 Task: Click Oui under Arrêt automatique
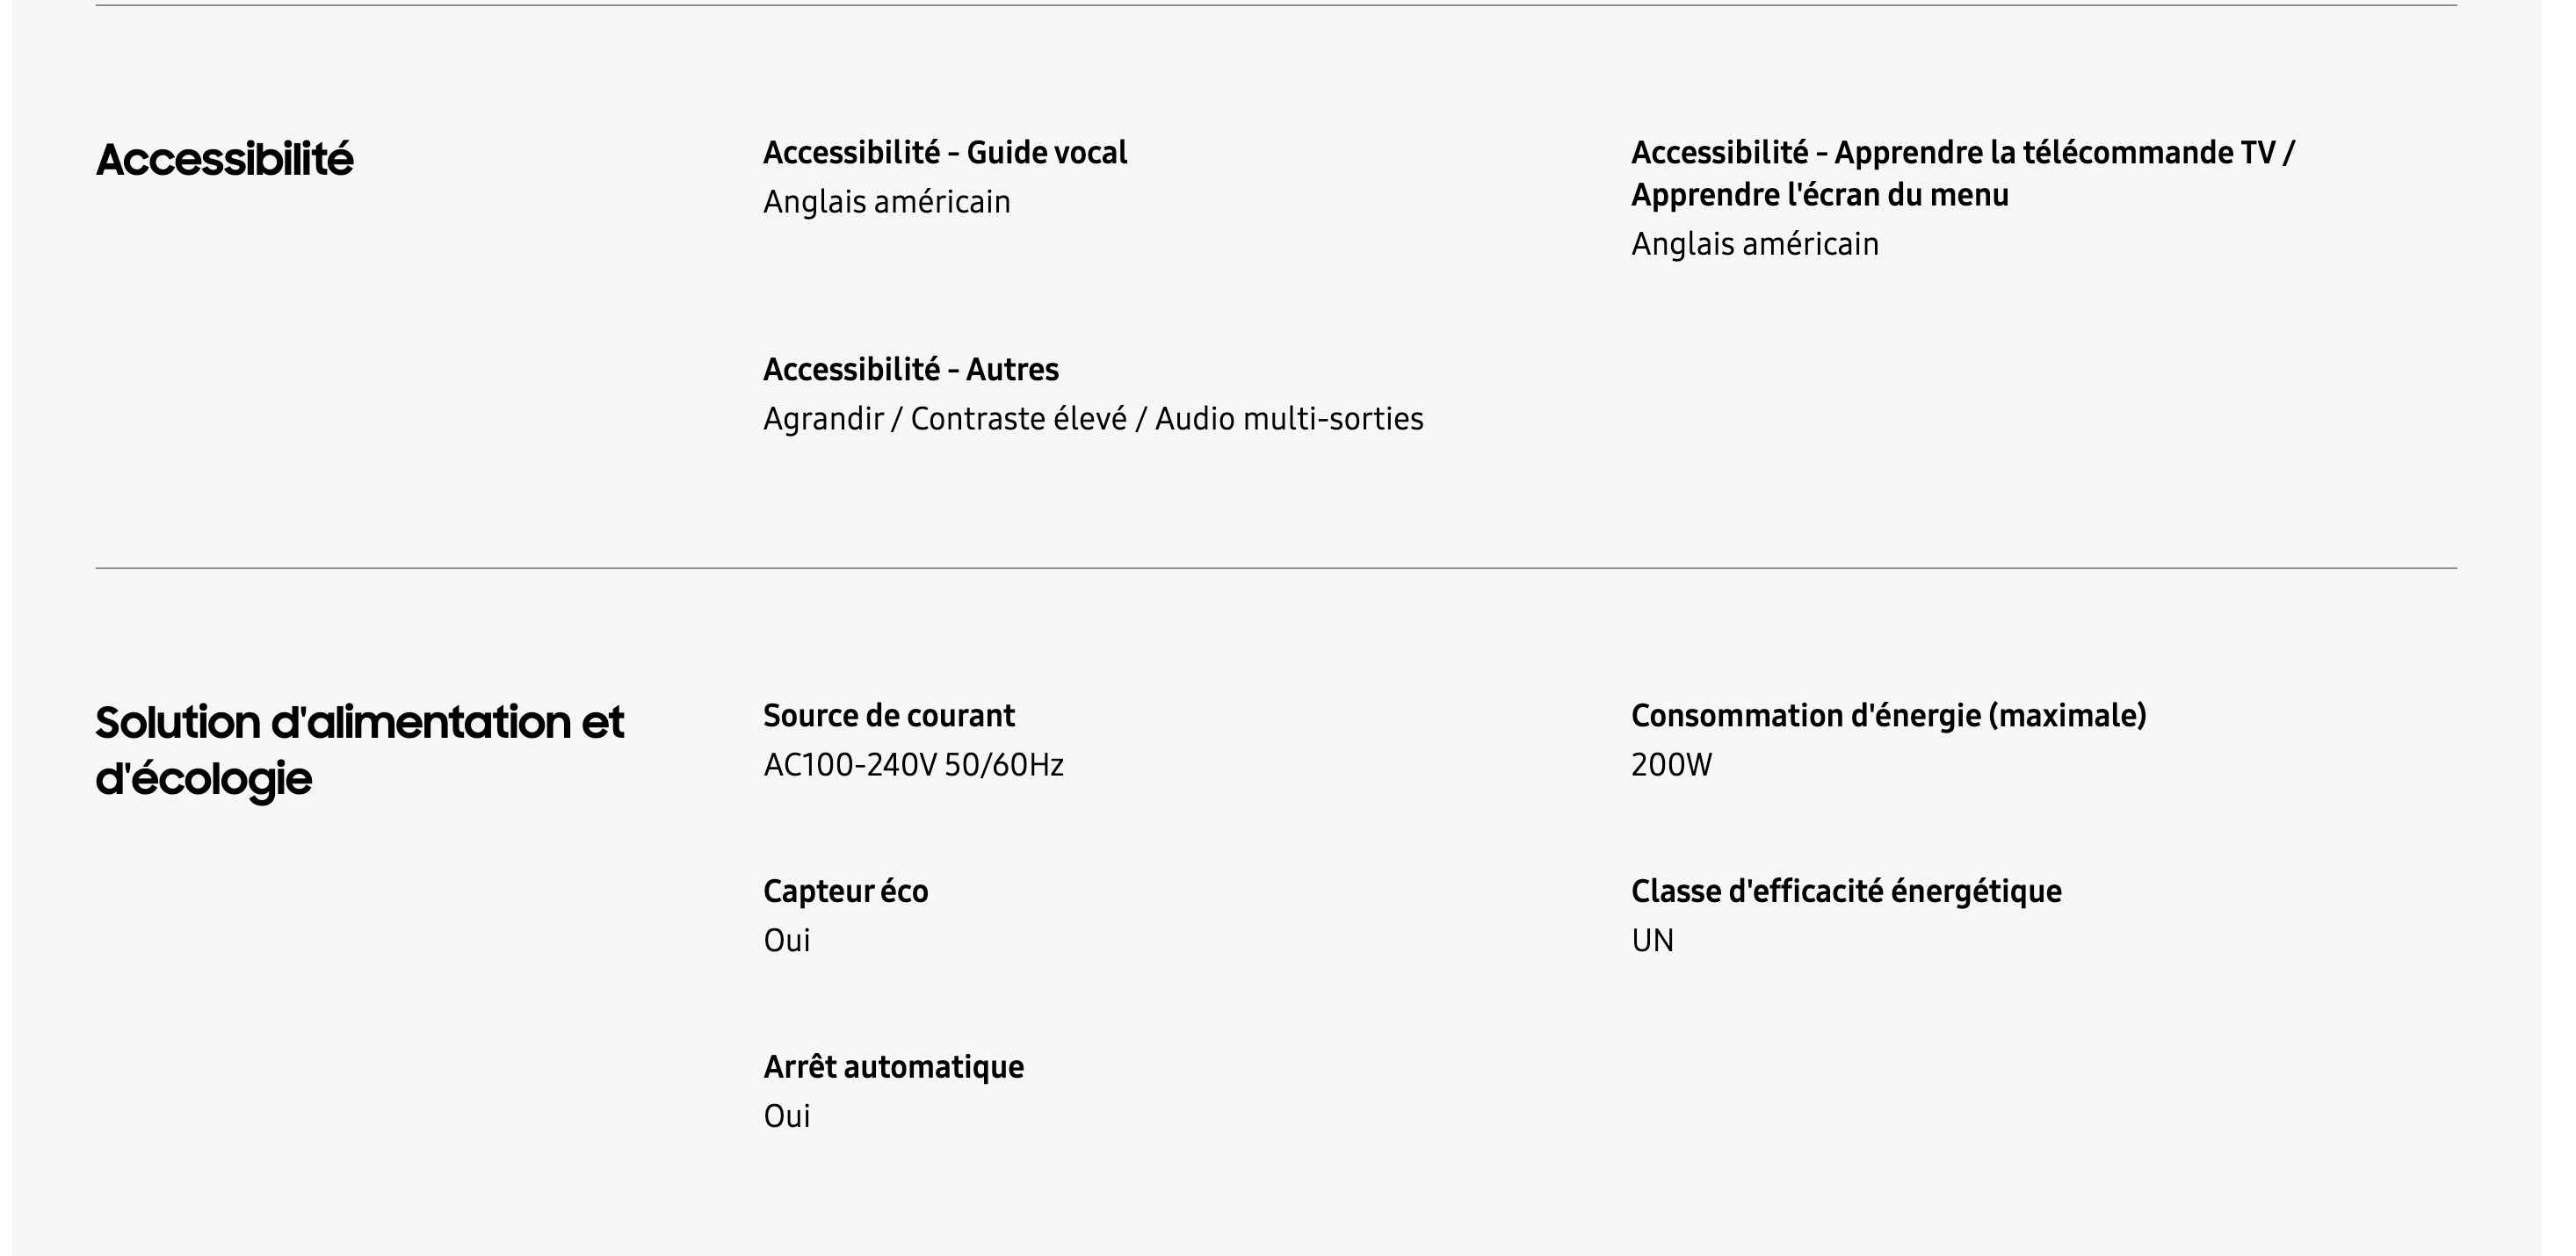786,1116
